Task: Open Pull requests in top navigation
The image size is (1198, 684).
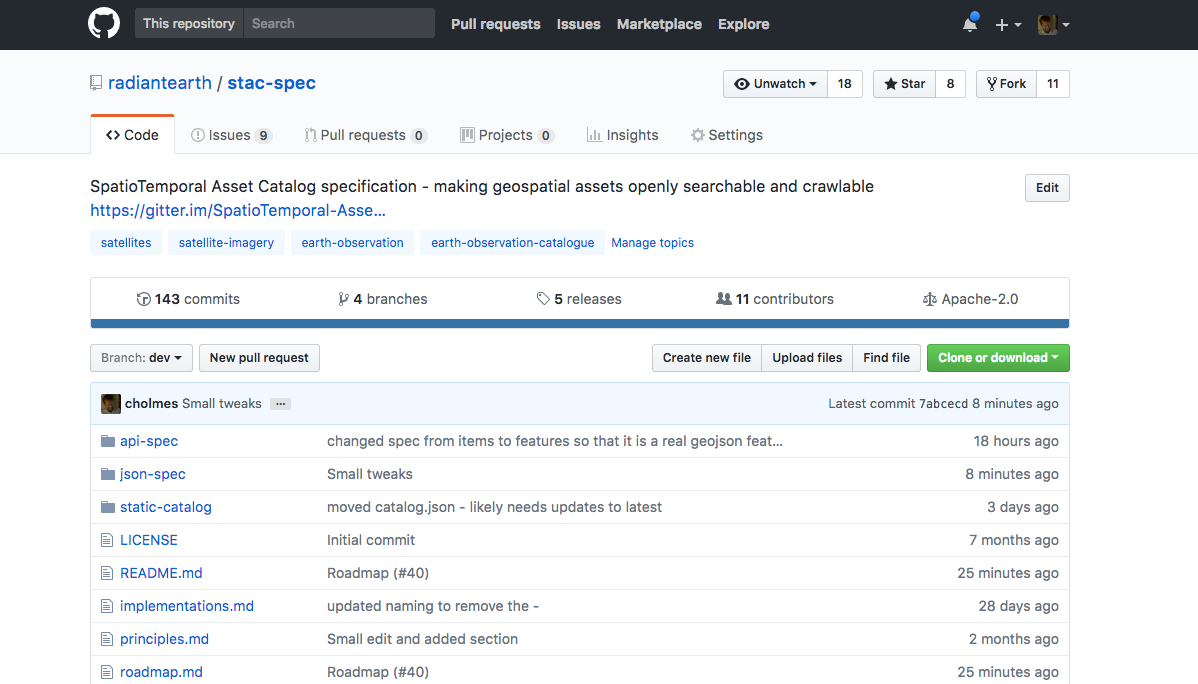Action: tap(496, 24)
